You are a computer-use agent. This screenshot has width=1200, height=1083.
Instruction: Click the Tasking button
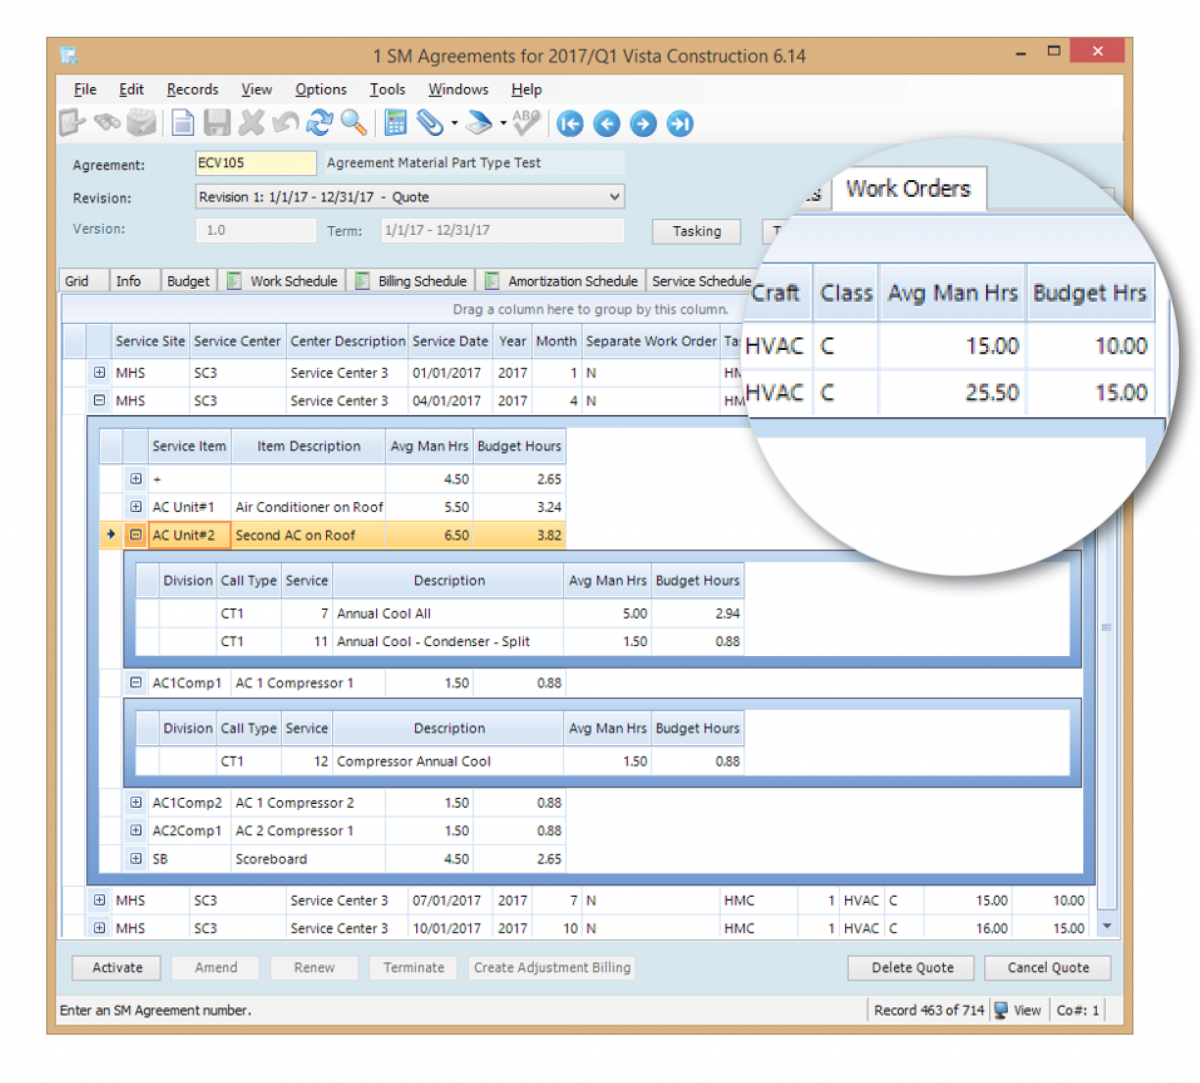tap(696, 231)
